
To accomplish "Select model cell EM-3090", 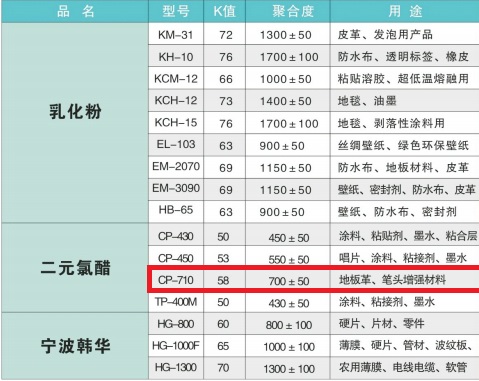I will tap(176, 188).
